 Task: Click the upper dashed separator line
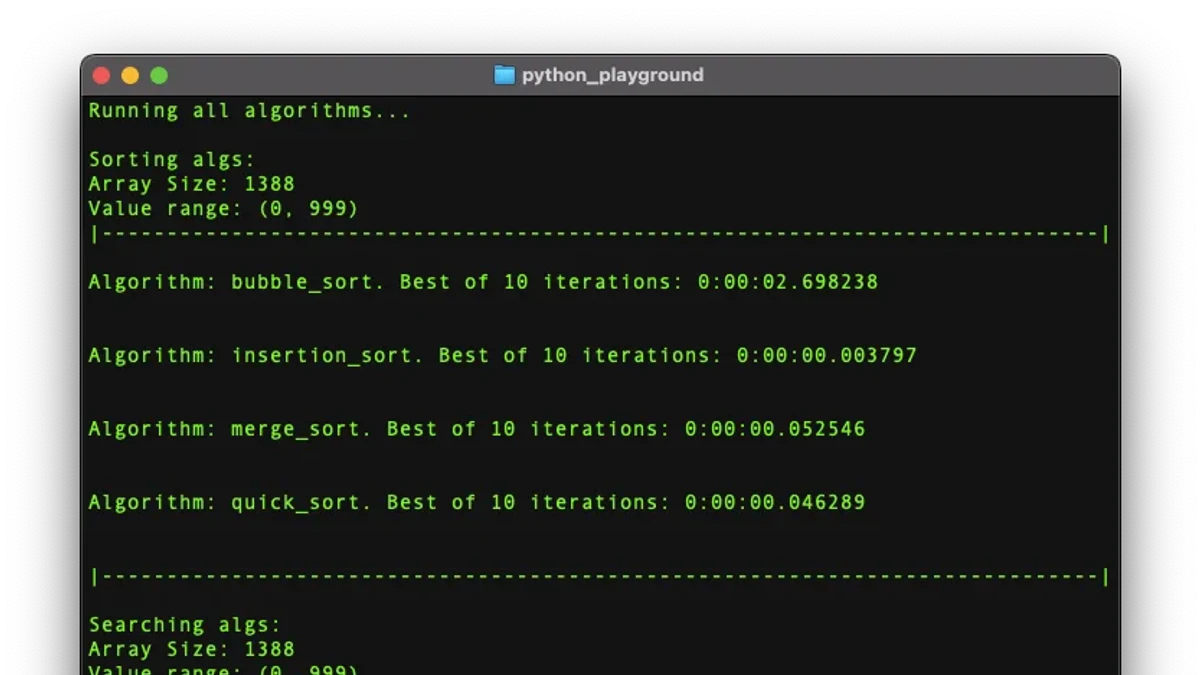tap(599, 234)
